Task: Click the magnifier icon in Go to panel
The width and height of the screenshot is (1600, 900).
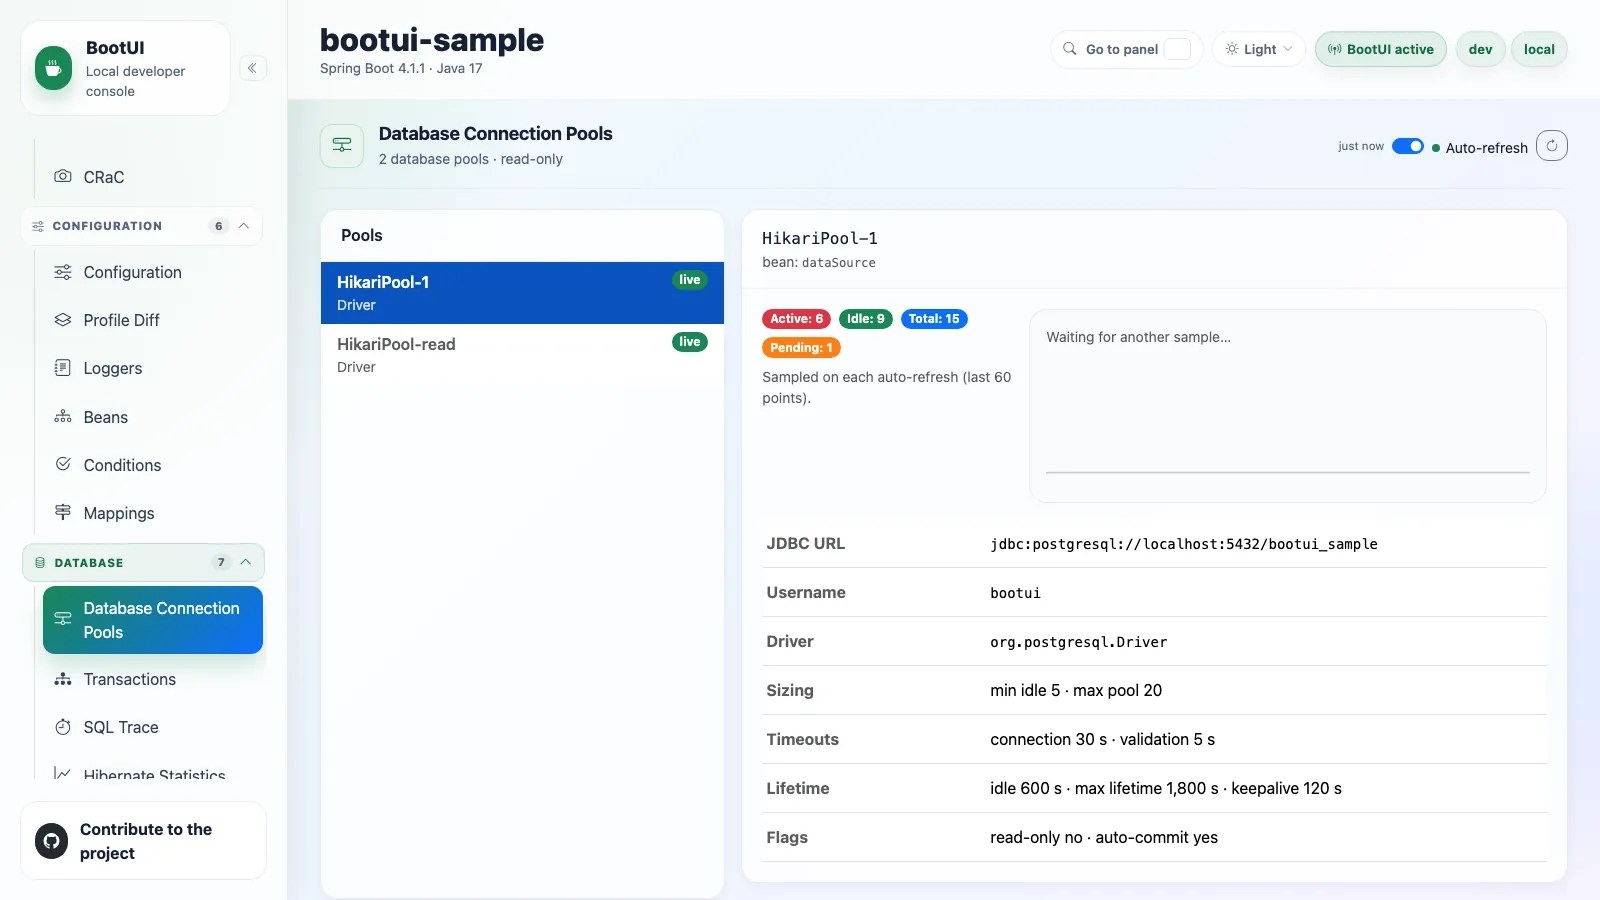Action: point(1070,49)
